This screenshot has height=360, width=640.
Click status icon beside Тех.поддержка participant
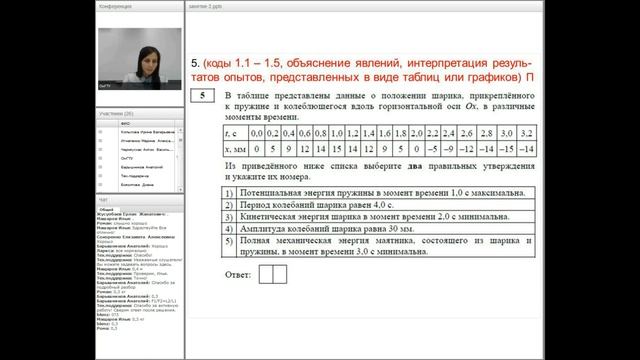pyautogui.click(x=100, y=176)
